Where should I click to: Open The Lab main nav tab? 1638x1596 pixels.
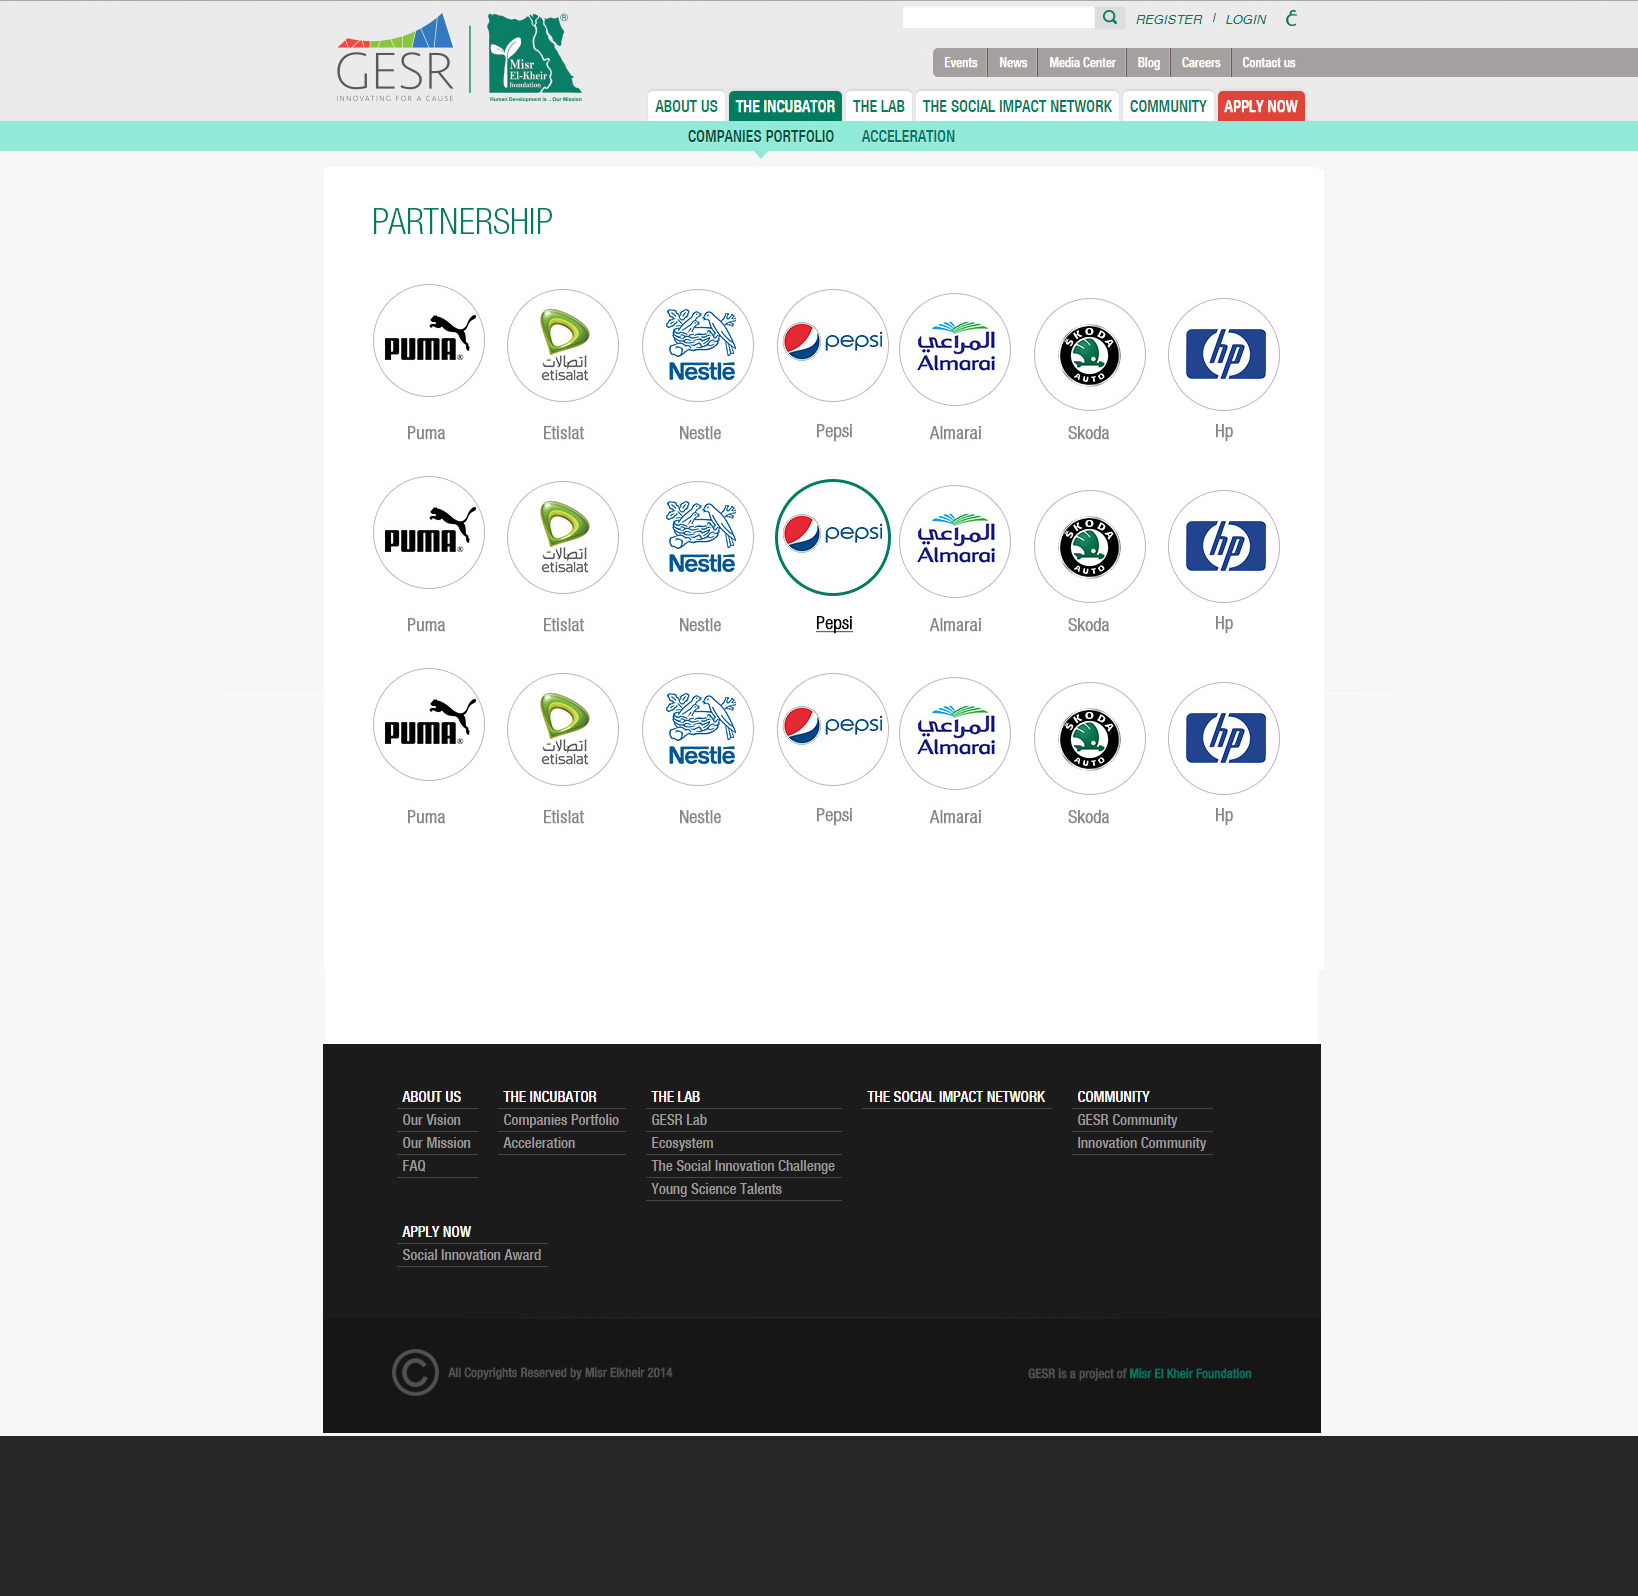[x=878, y=106]
